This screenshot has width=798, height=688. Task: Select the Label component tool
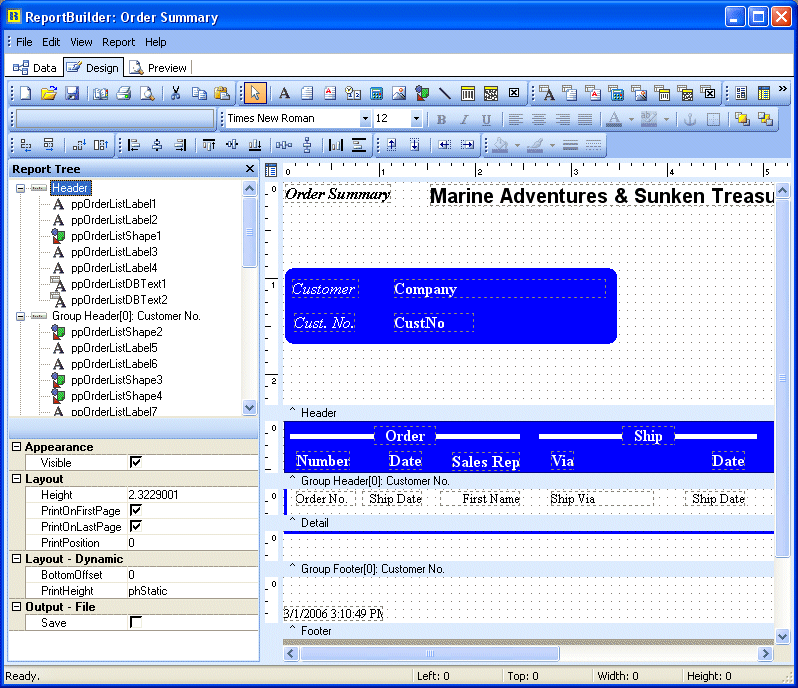[284, 93]
